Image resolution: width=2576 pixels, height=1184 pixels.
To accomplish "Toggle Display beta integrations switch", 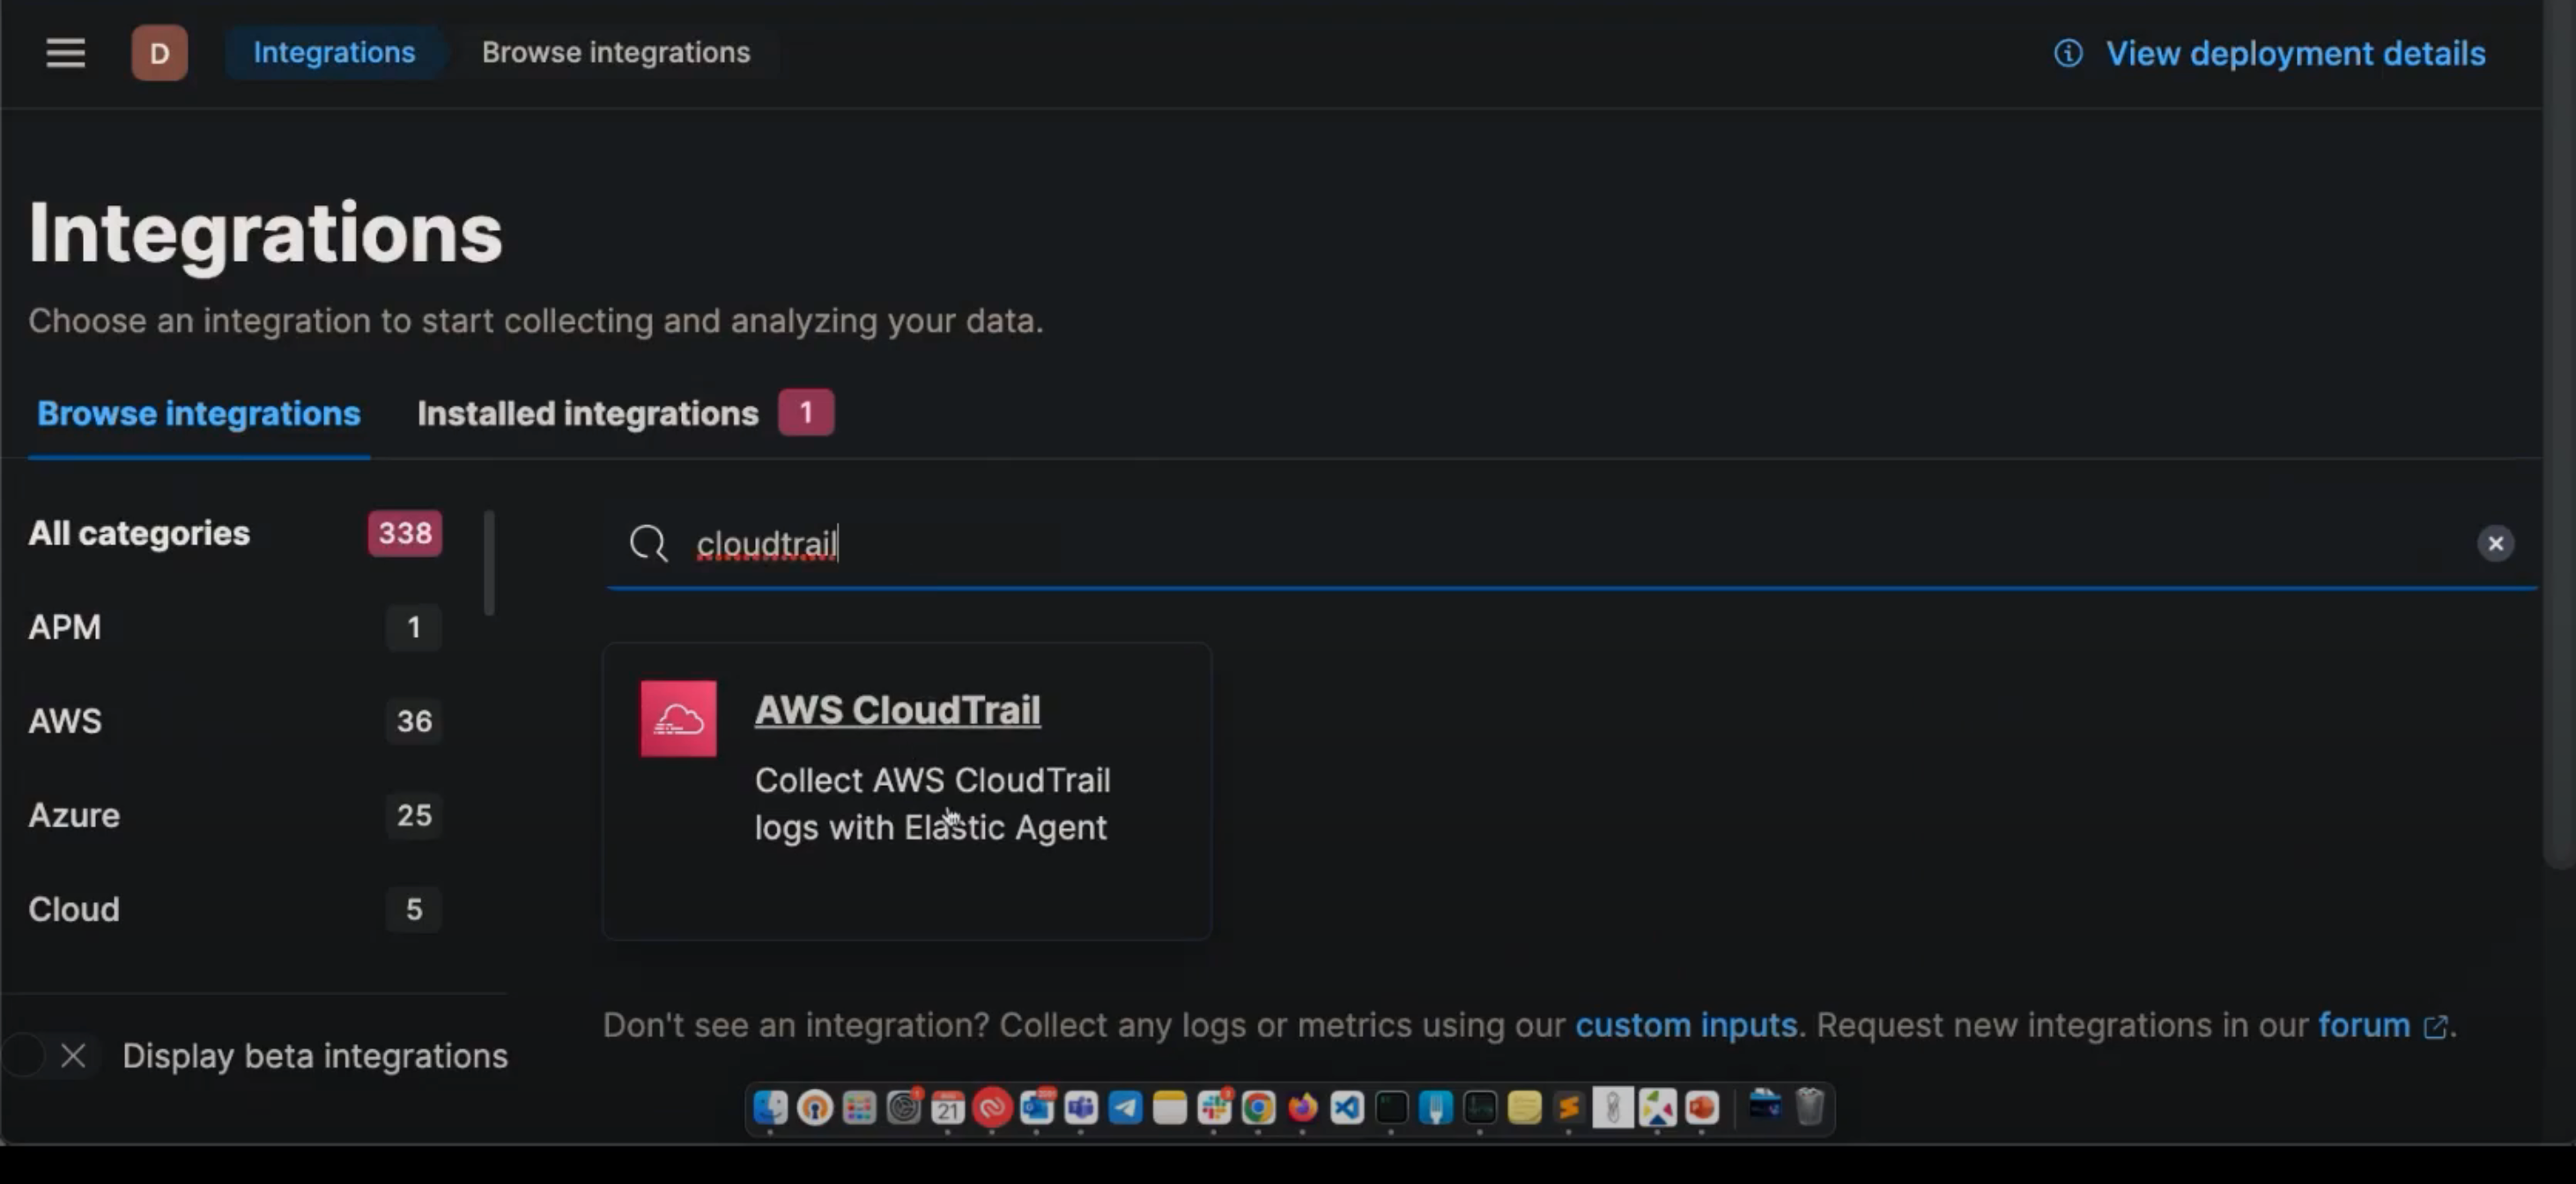I will pos(50,1056).
